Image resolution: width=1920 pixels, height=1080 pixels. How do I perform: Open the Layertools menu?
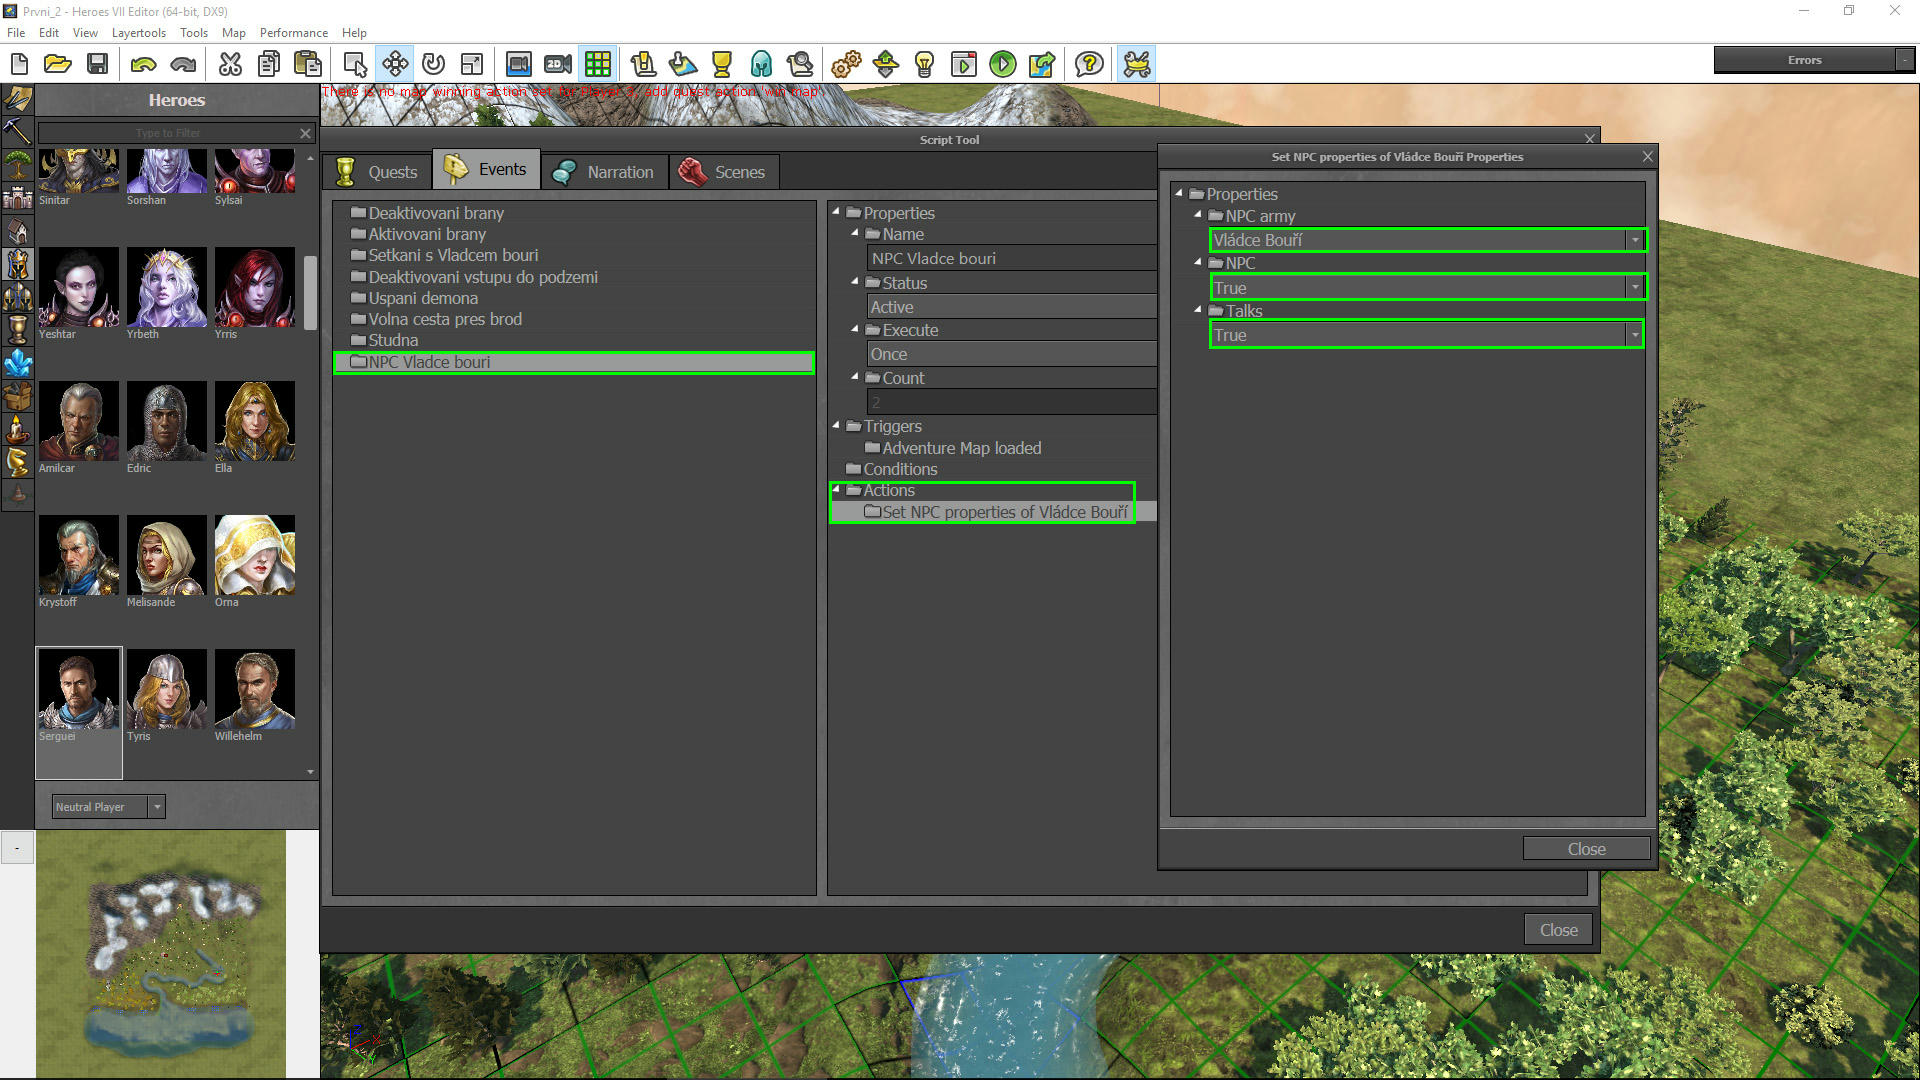[139, 33]
